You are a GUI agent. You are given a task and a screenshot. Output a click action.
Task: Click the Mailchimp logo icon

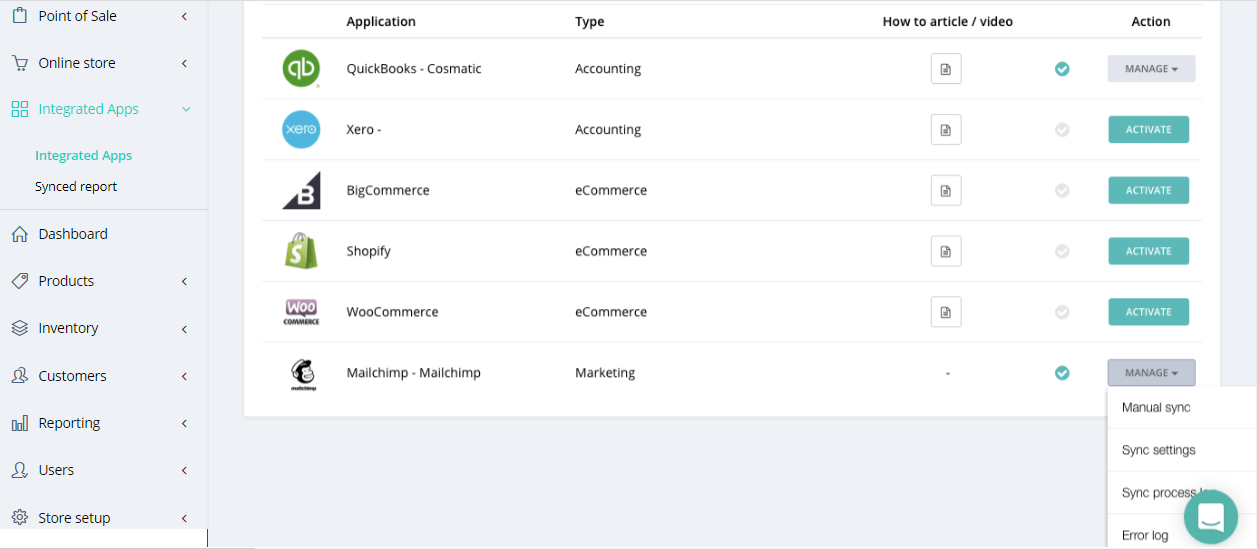pos(302,374)
